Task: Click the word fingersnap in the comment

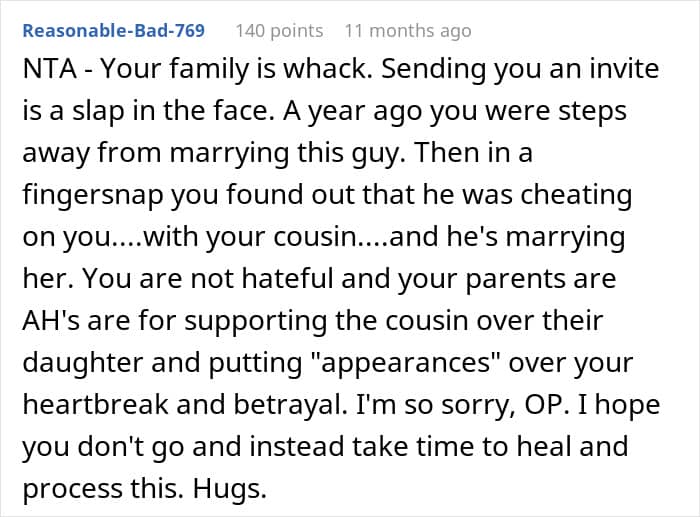Action: 93,196
